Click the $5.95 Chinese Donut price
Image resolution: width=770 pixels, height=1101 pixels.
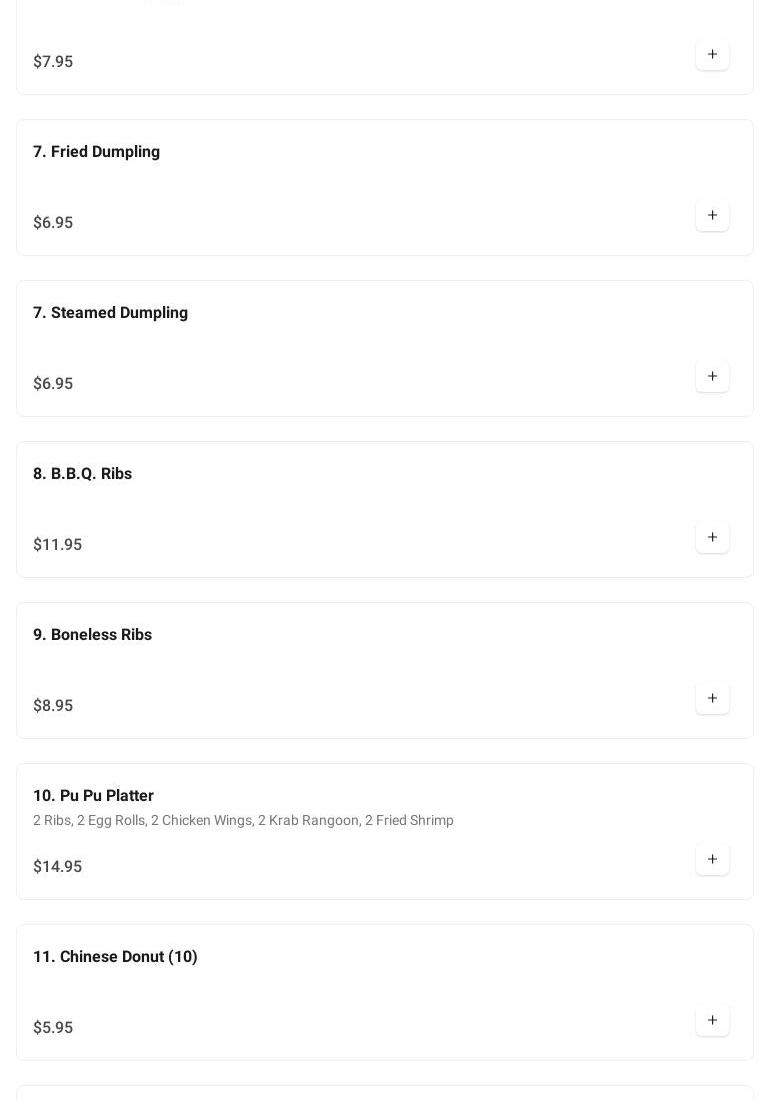tap(53, 1028)
